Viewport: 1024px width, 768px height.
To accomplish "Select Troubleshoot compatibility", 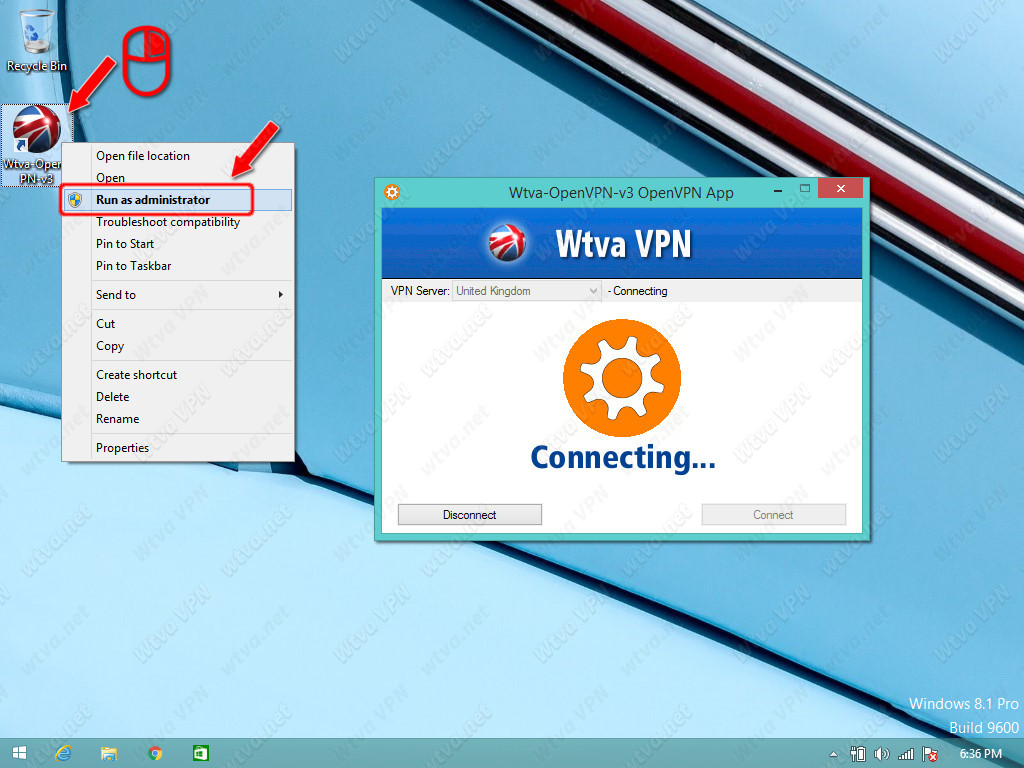I will pos(177,222).
